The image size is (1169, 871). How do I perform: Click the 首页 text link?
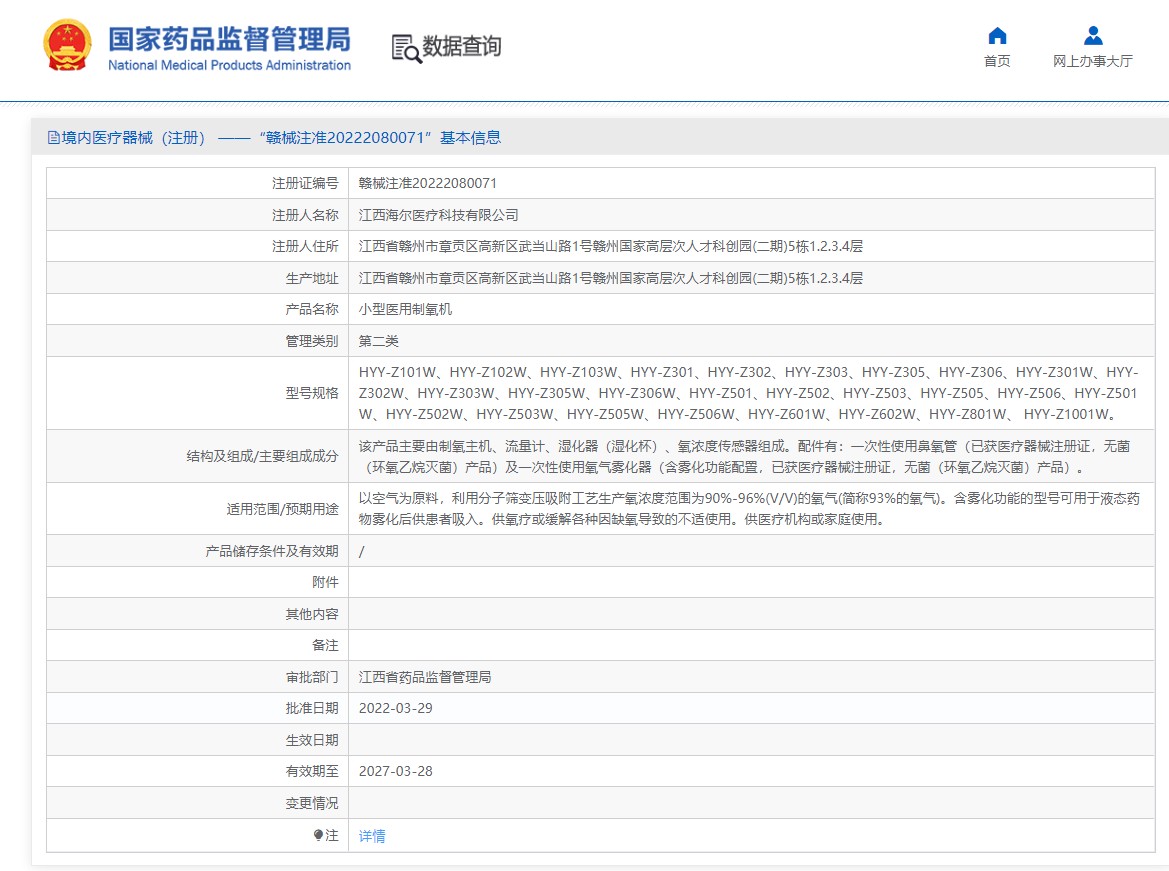click(x=997, y=61)
